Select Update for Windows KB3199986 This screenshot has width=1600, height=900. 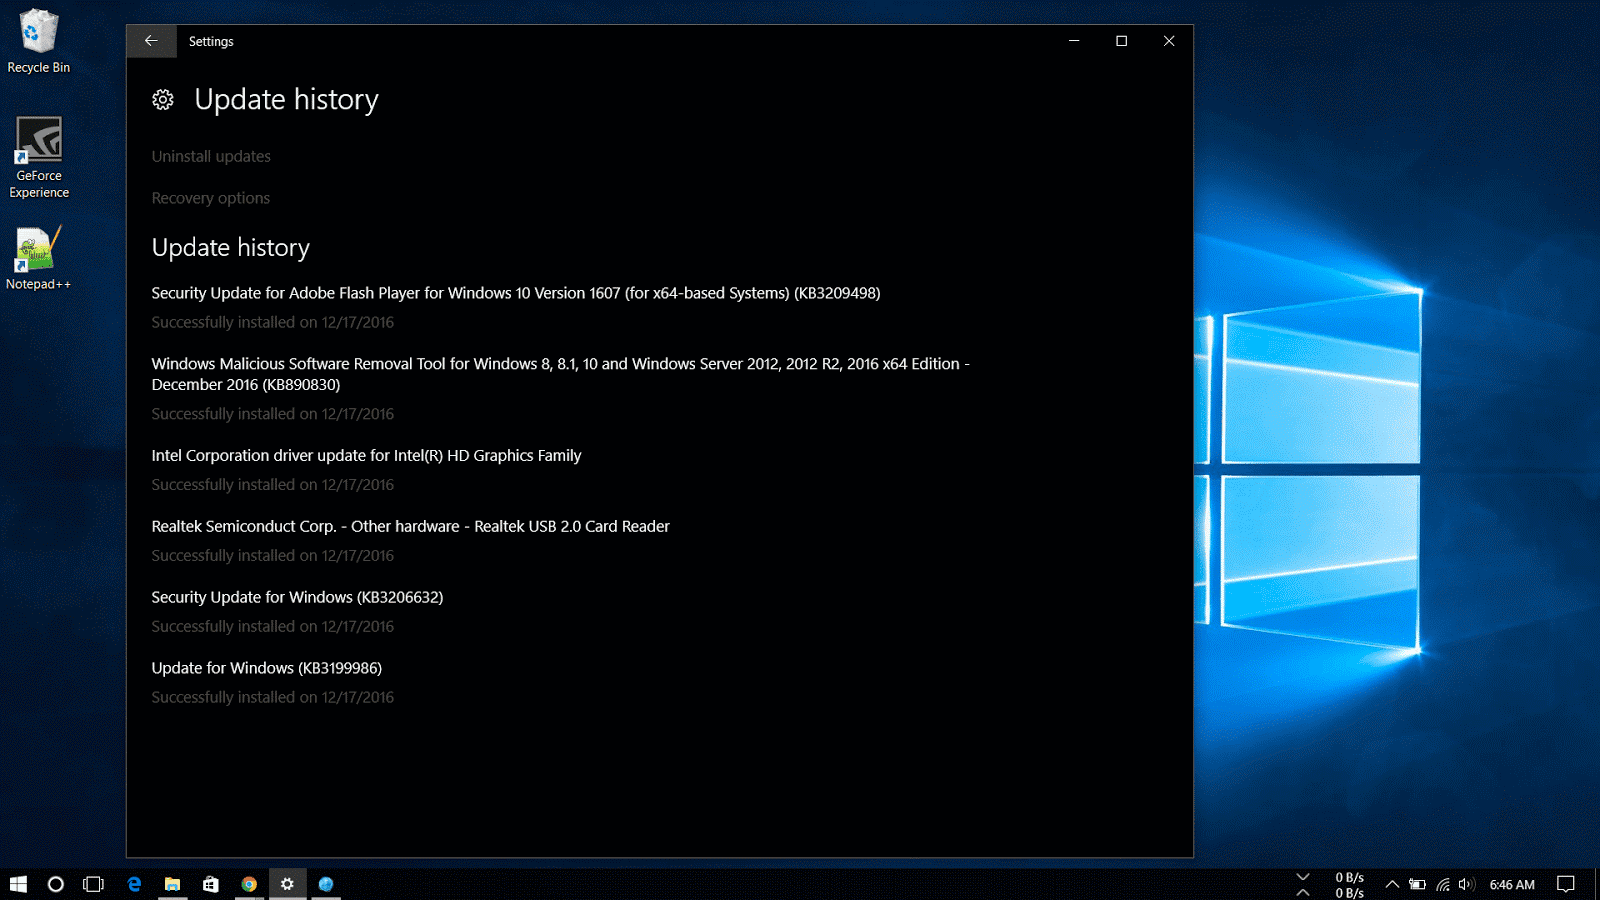[266, 668]
